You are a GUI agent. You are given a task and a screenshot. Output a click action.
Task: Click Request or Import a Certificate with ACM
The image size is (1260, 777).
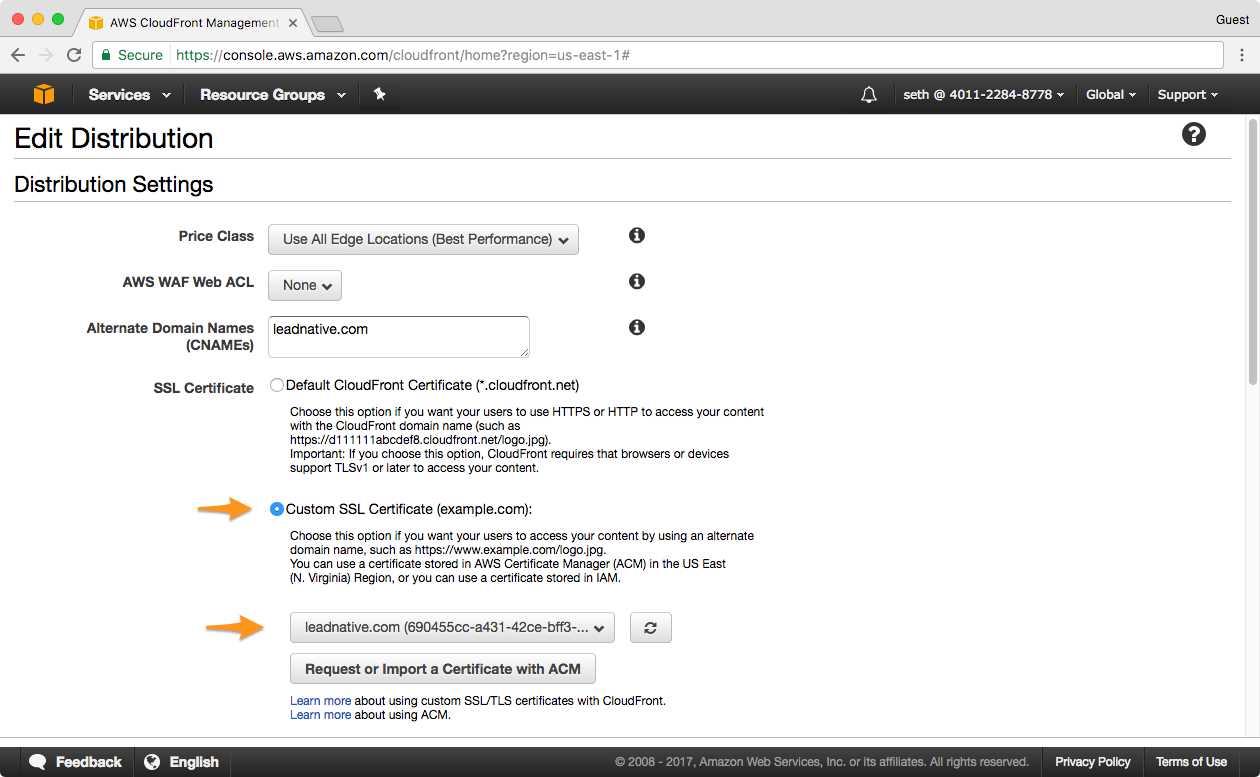[442, 669]
